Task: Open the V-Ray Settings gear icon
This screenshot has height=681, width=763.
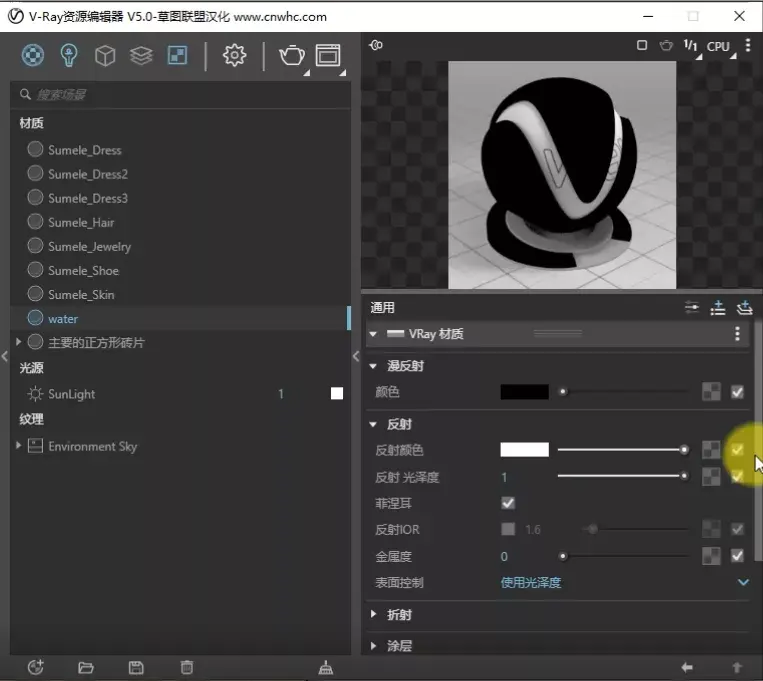Action: [x=234, y=55]
